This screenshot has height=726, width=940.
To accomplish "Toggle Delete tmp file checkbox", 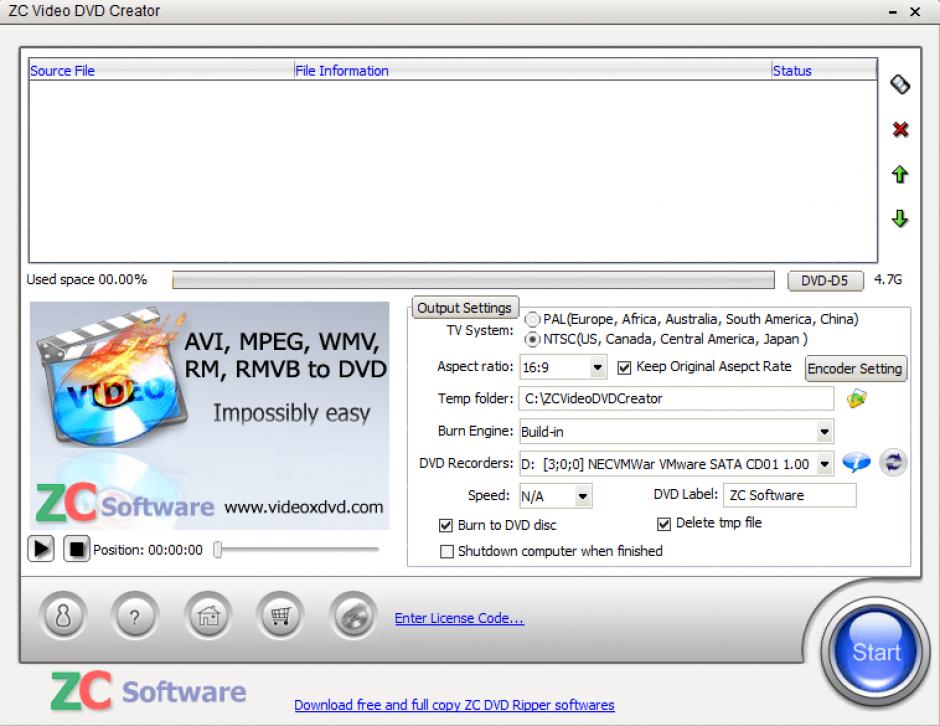I will (664, 524).
